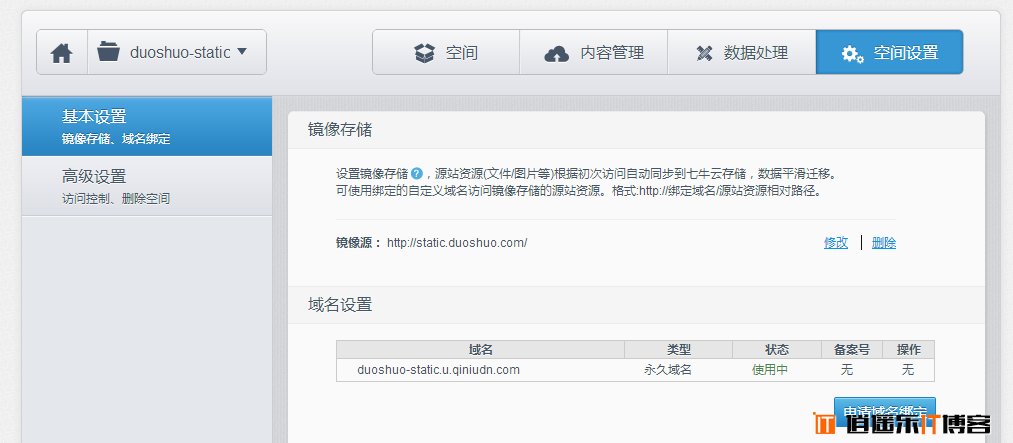Click the 域名设置 section heading
Screen dimensions: 1013x443
(340, 305)
